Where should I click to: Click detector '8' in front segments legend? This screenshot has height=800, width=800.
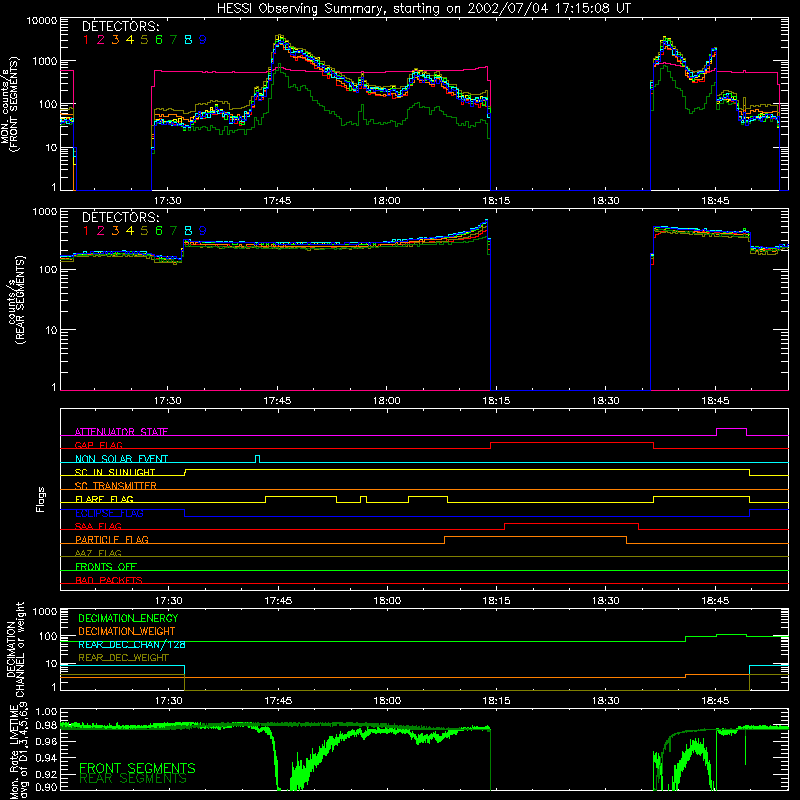188,39
